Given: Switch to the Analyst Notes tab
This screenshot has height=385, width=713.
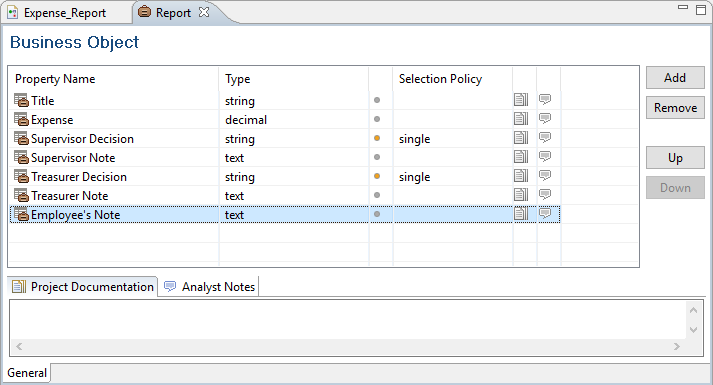Looking at the screenshot, I should click(209, 287).
